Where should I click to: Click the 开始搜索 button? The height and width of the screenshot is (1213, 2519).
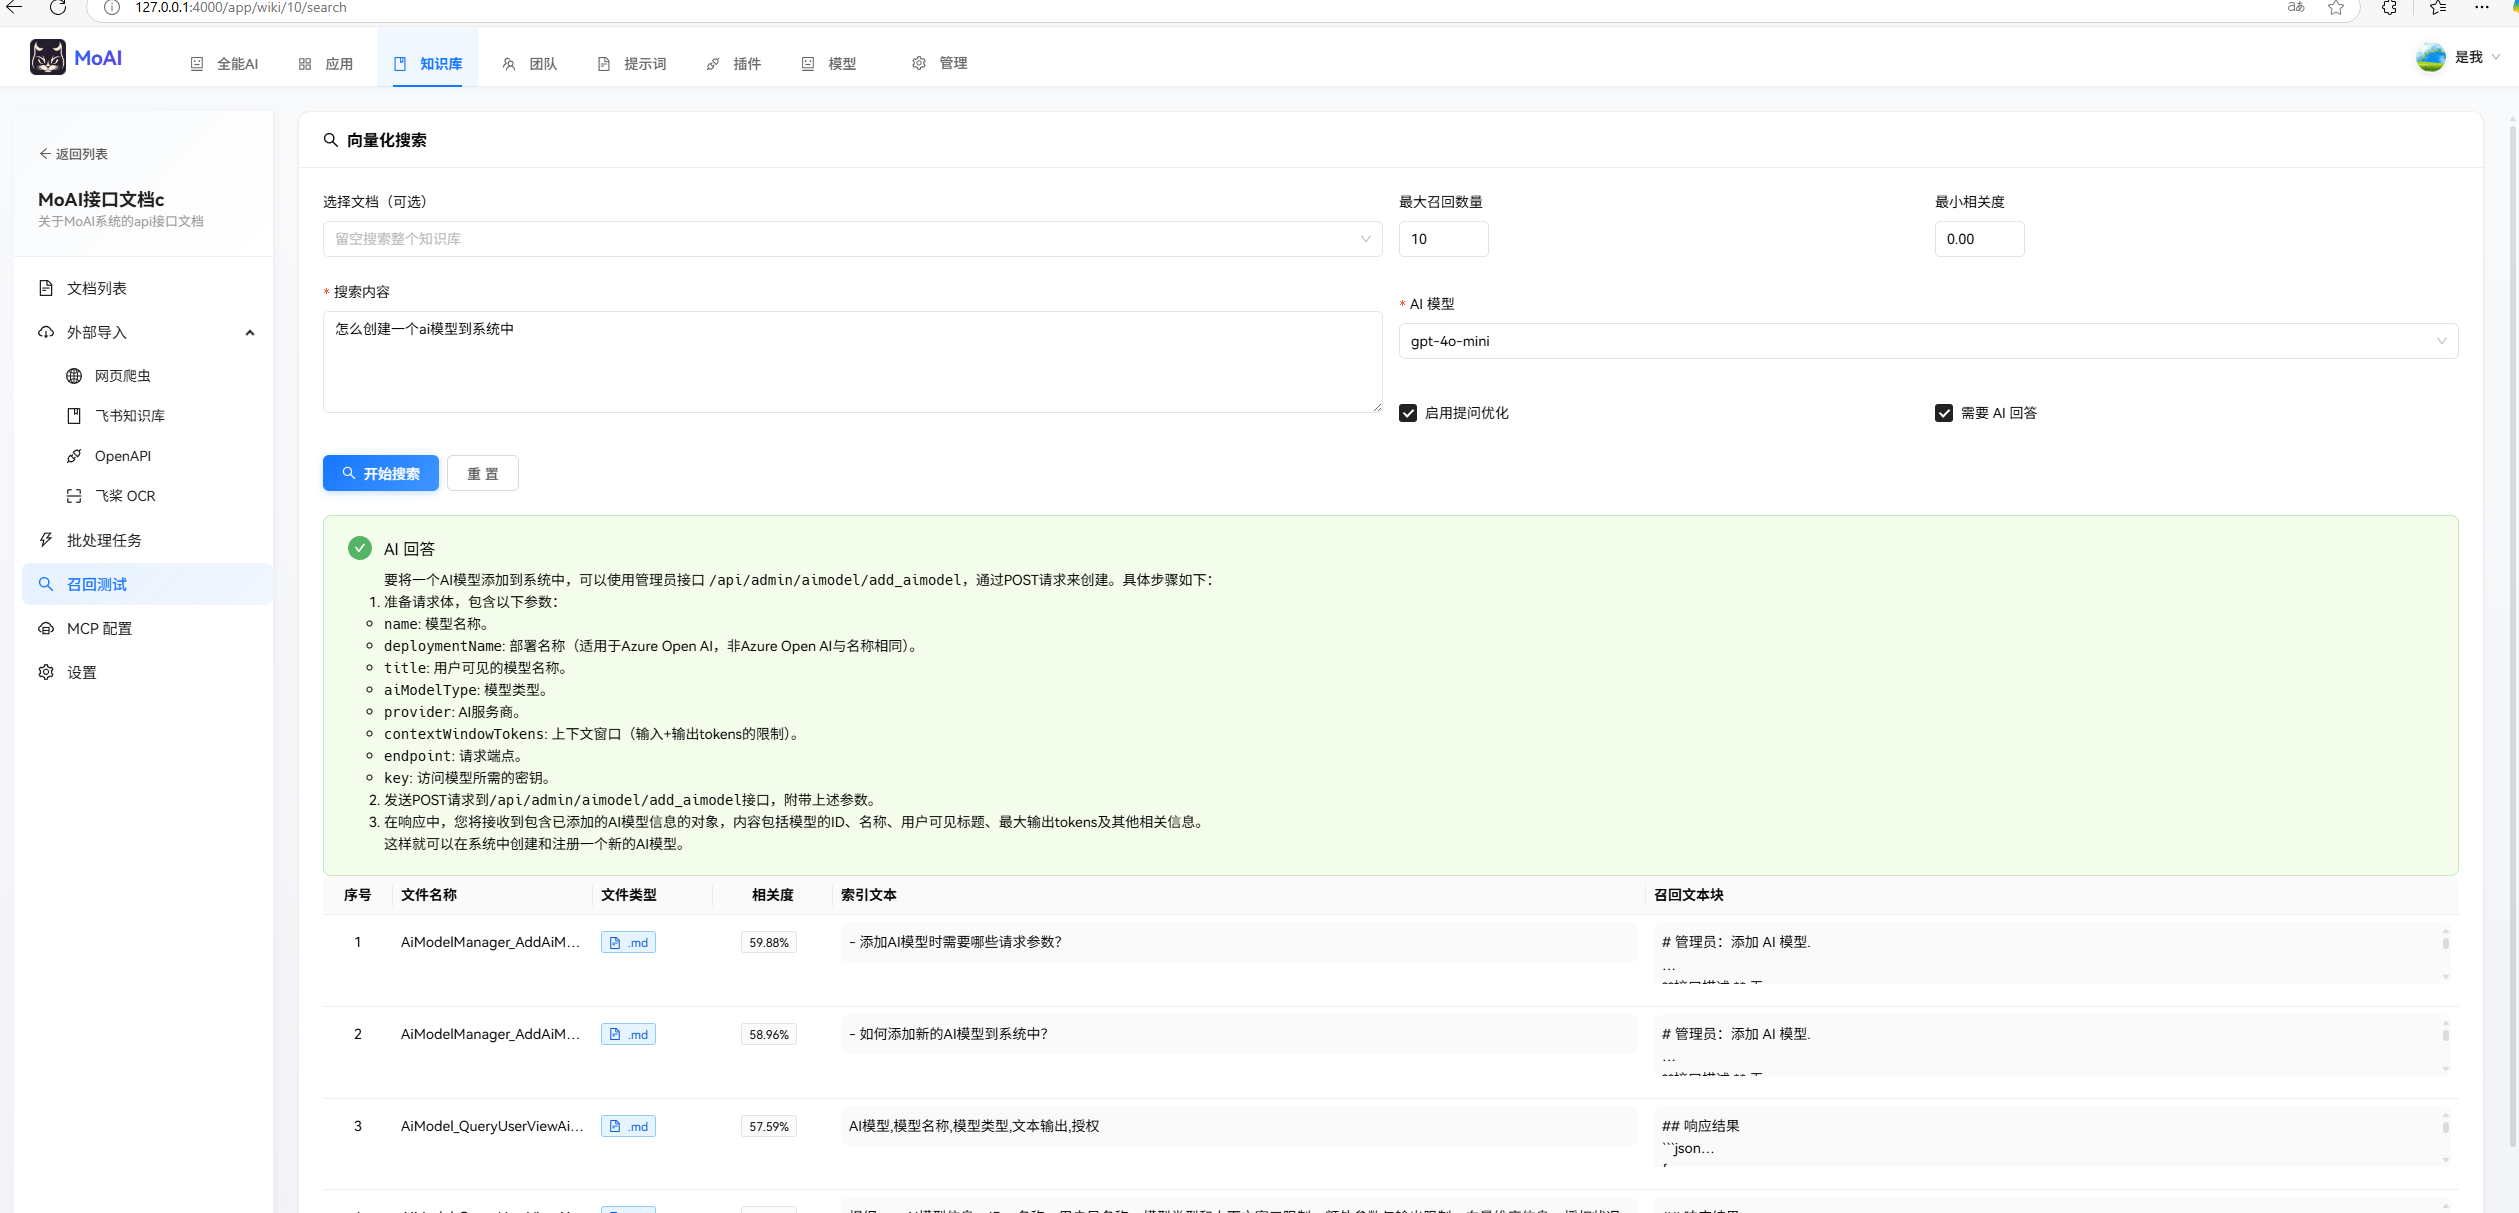click(380, 473)
